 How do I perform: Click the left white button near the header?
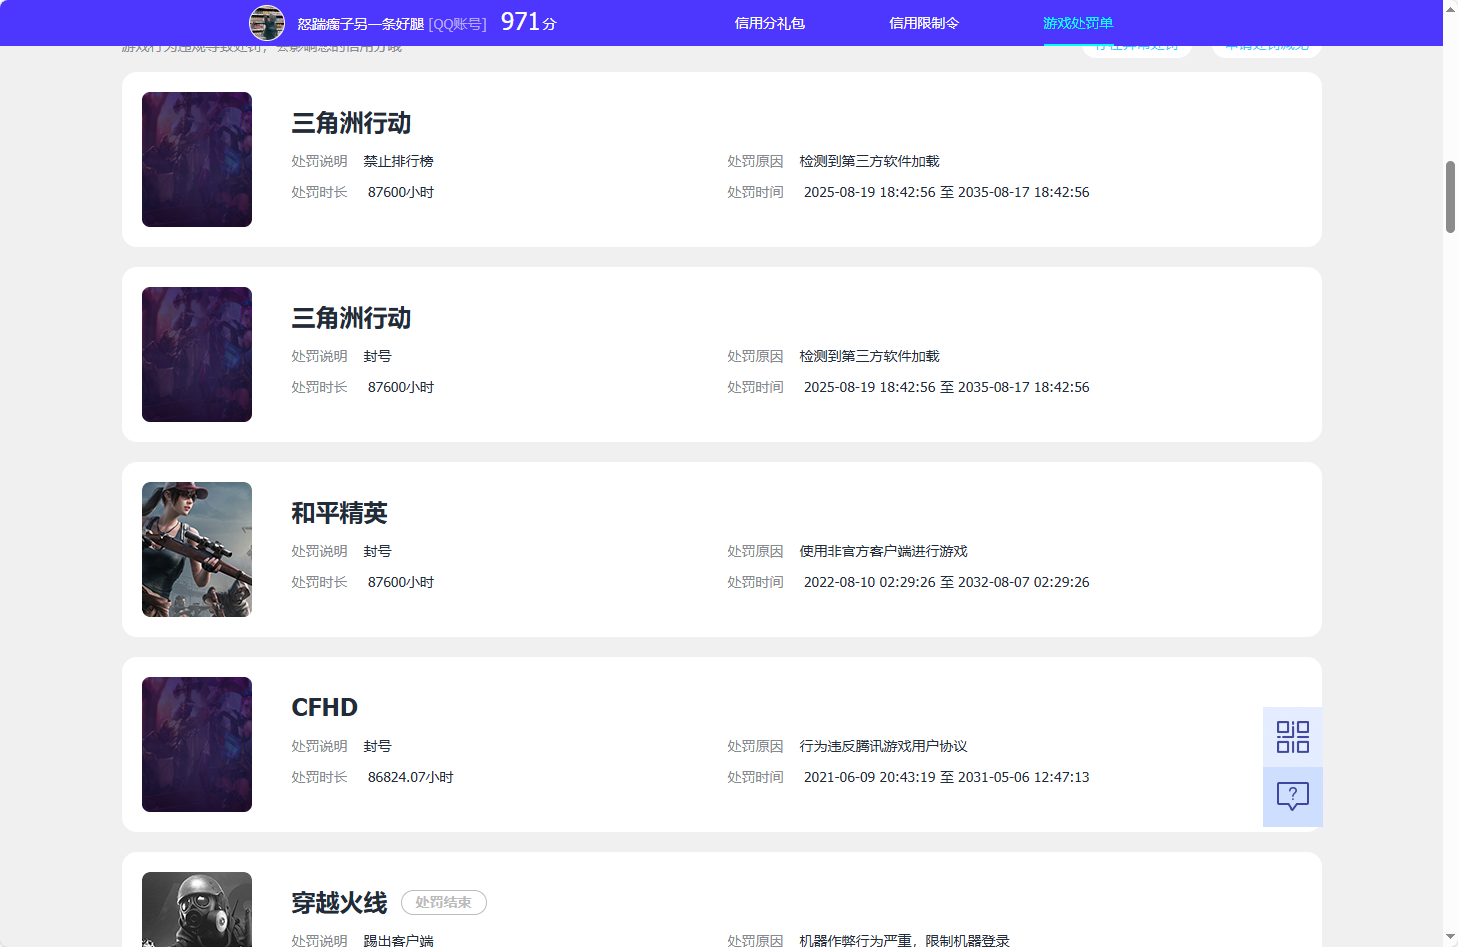tap(1137, 44)
